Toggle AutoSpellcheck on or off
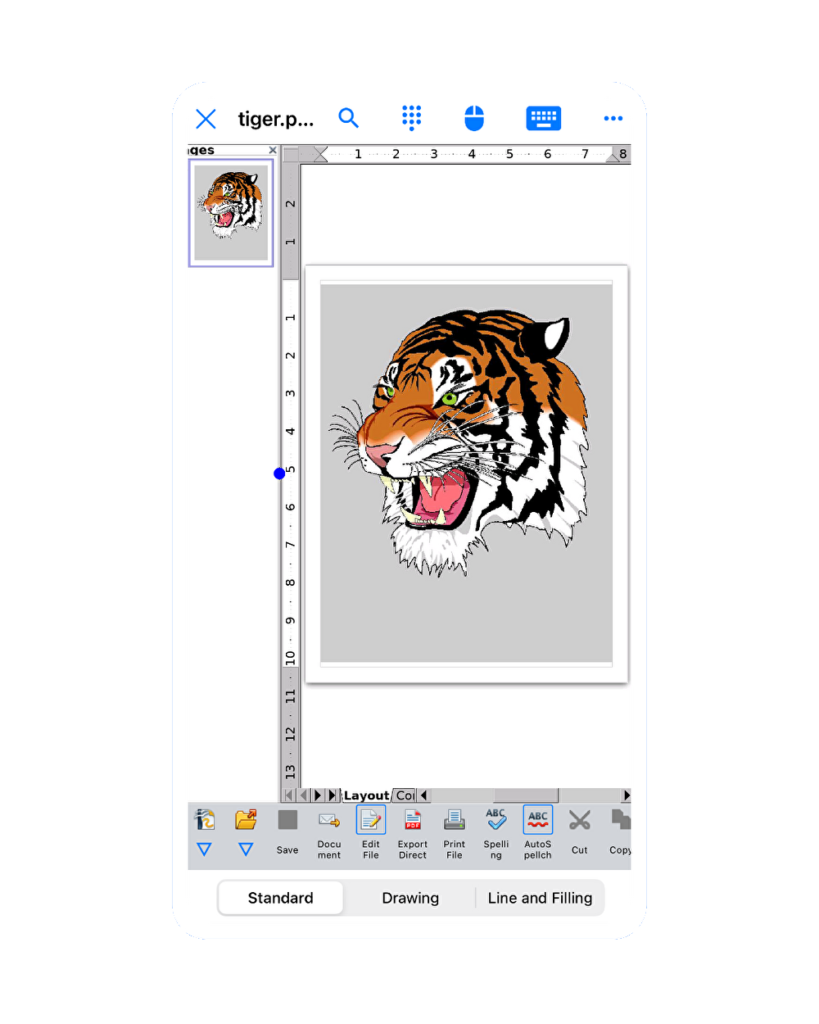Screen dimensions: 819x1024 click(538, 821)
